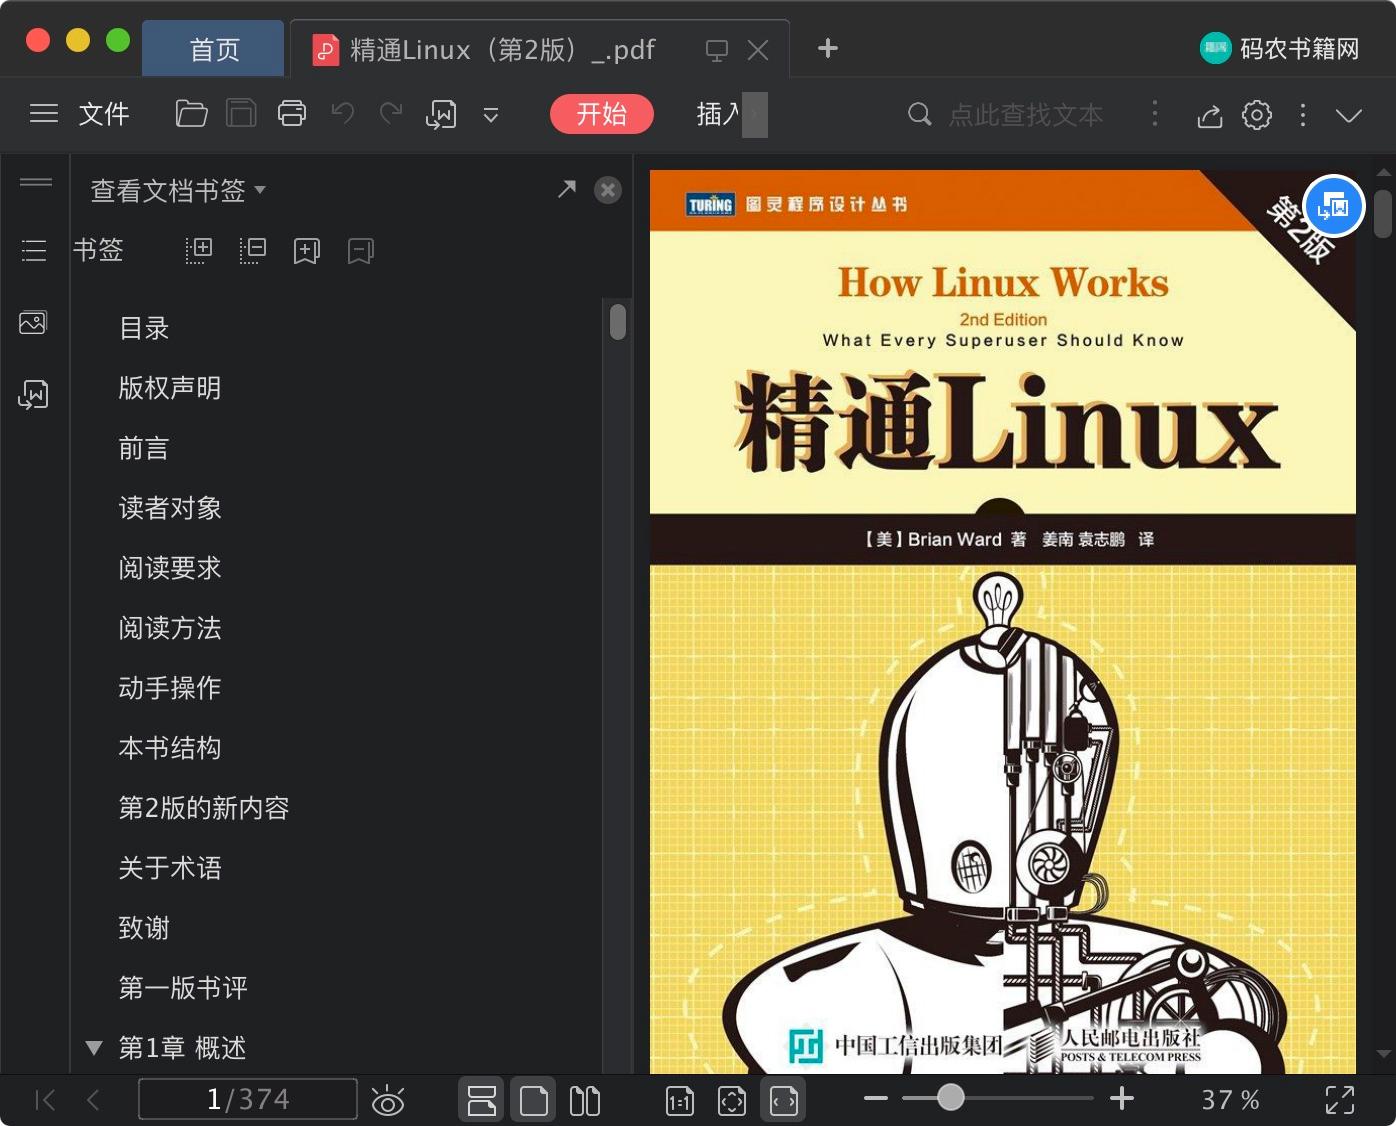
Task: Click the PDF convert icon in toolbar
Action: (x=441, y=115)
